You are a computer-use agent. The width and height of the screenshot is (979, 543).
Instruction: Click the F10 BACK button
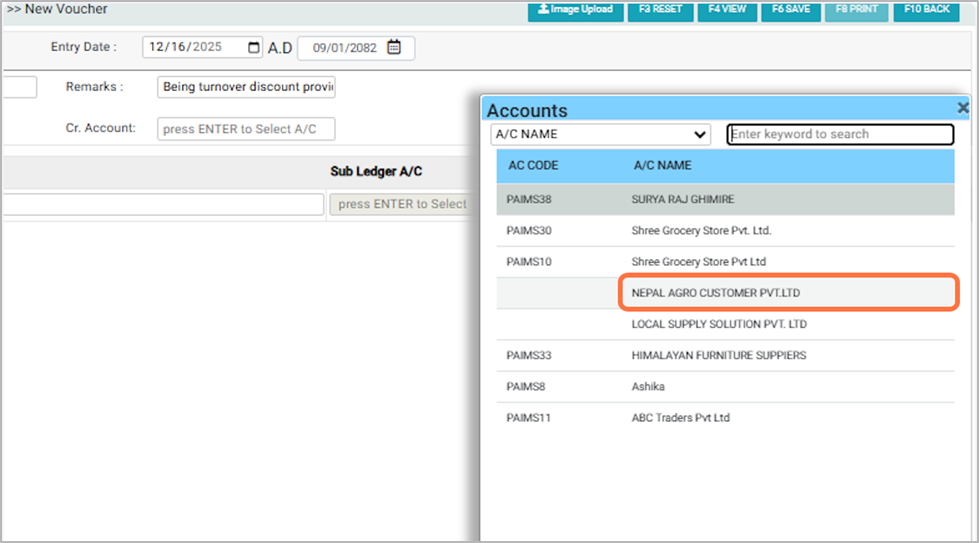coord(927,10)
